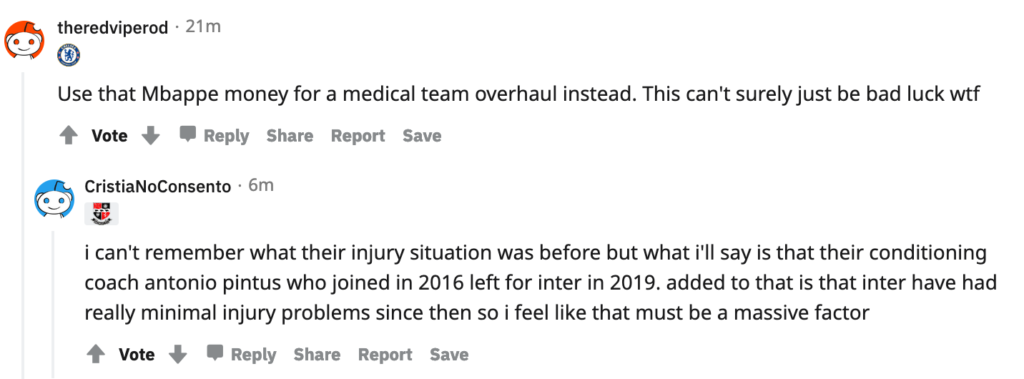
Task: Reply to CristiaNoConsento's comment
Action: point(242,354)
